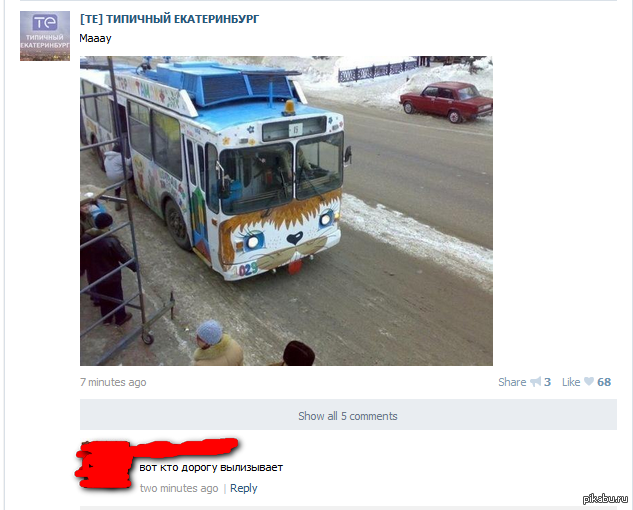The width and height of the screenshot is (633, 510).
Task: Click the share count 3
Action: pyautogui.click(x=547, y=382)
